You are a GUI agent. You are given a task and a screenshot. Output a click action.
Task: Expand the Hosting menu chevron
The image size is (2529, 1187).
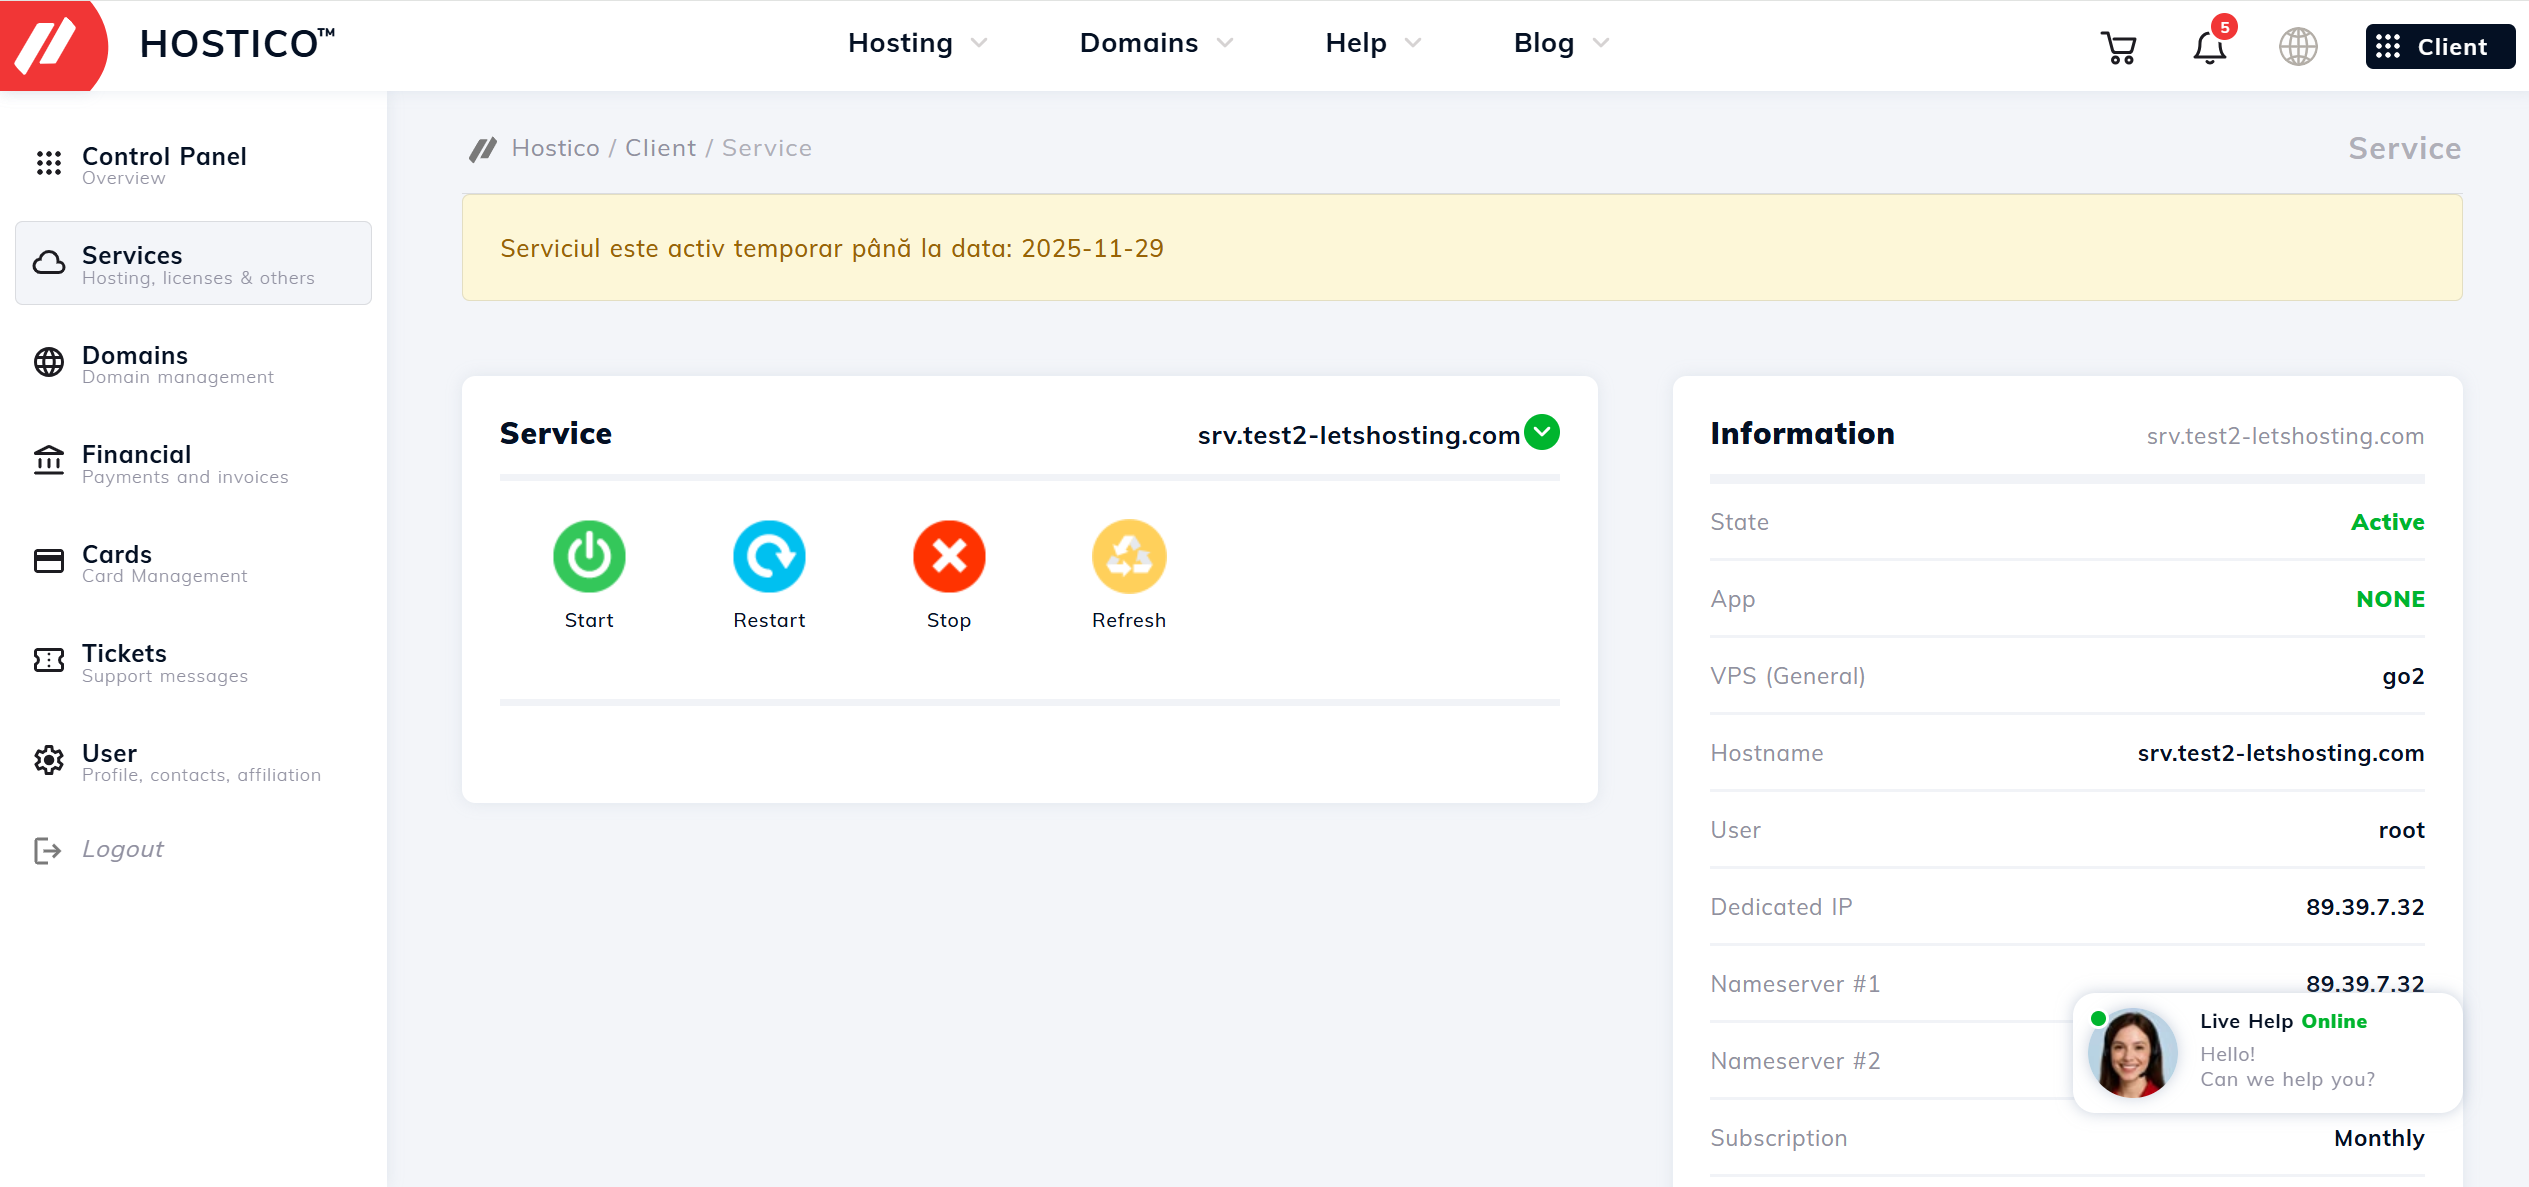979,43
